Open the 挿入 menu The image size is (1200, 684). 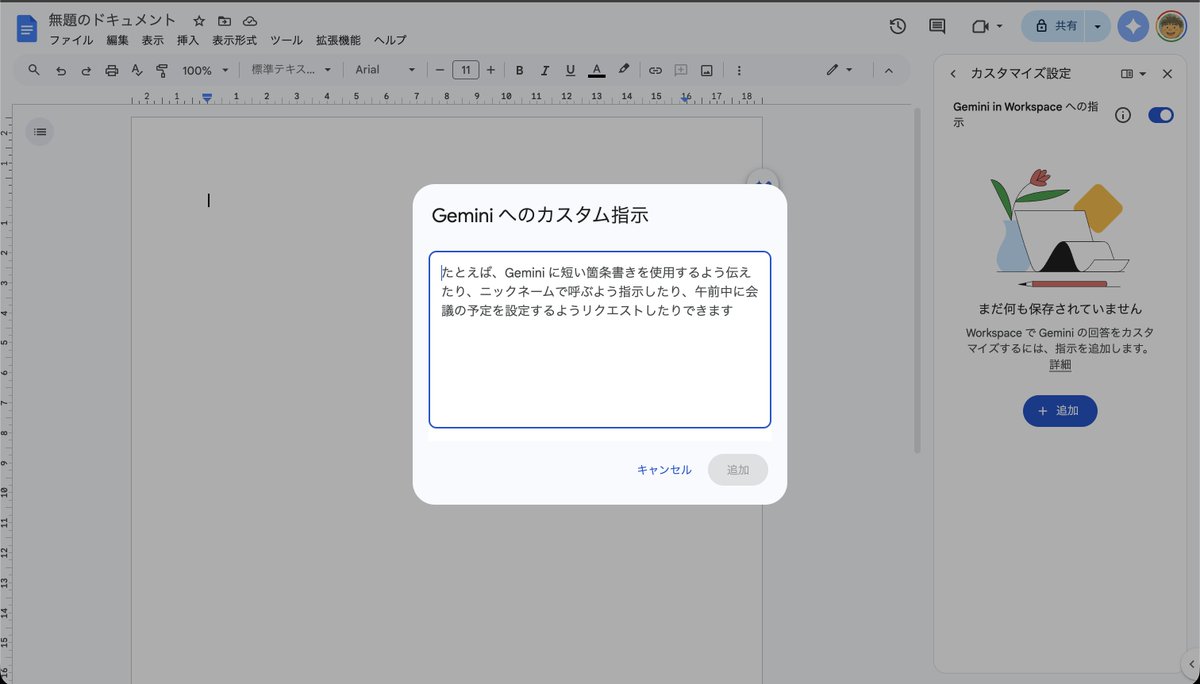187,41
